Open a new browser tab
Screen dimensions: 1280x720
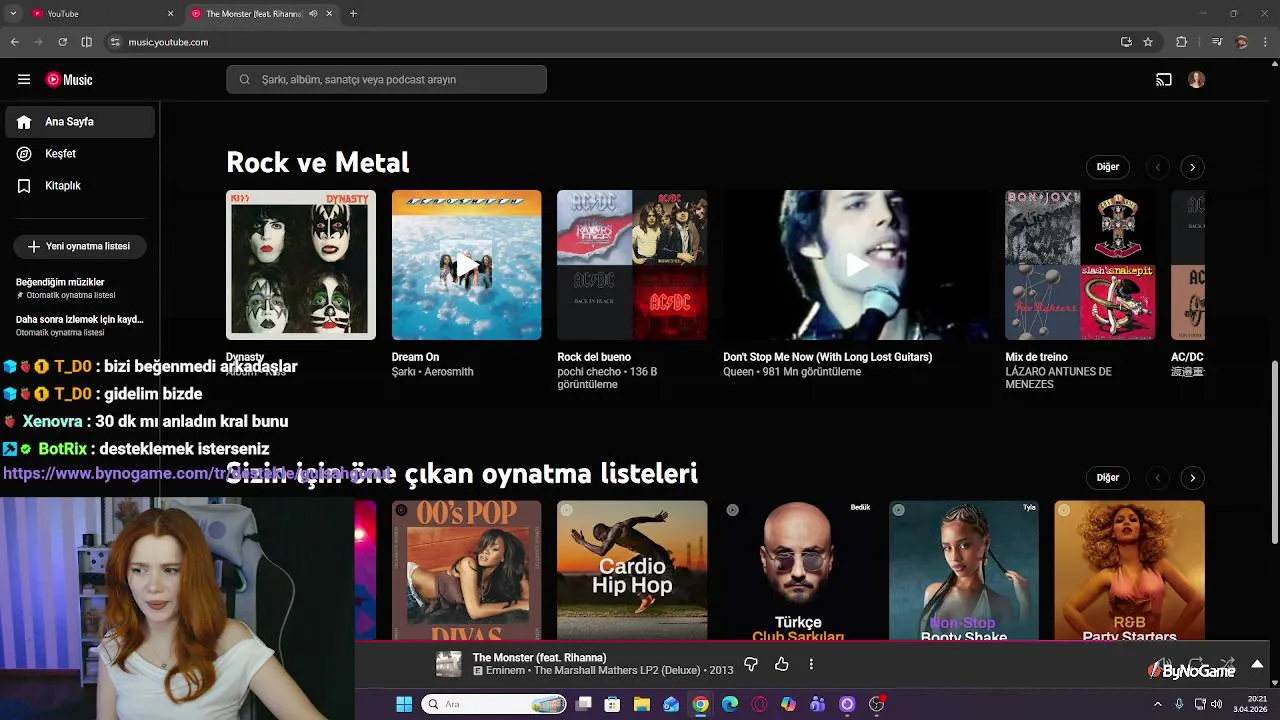[353, 13]
